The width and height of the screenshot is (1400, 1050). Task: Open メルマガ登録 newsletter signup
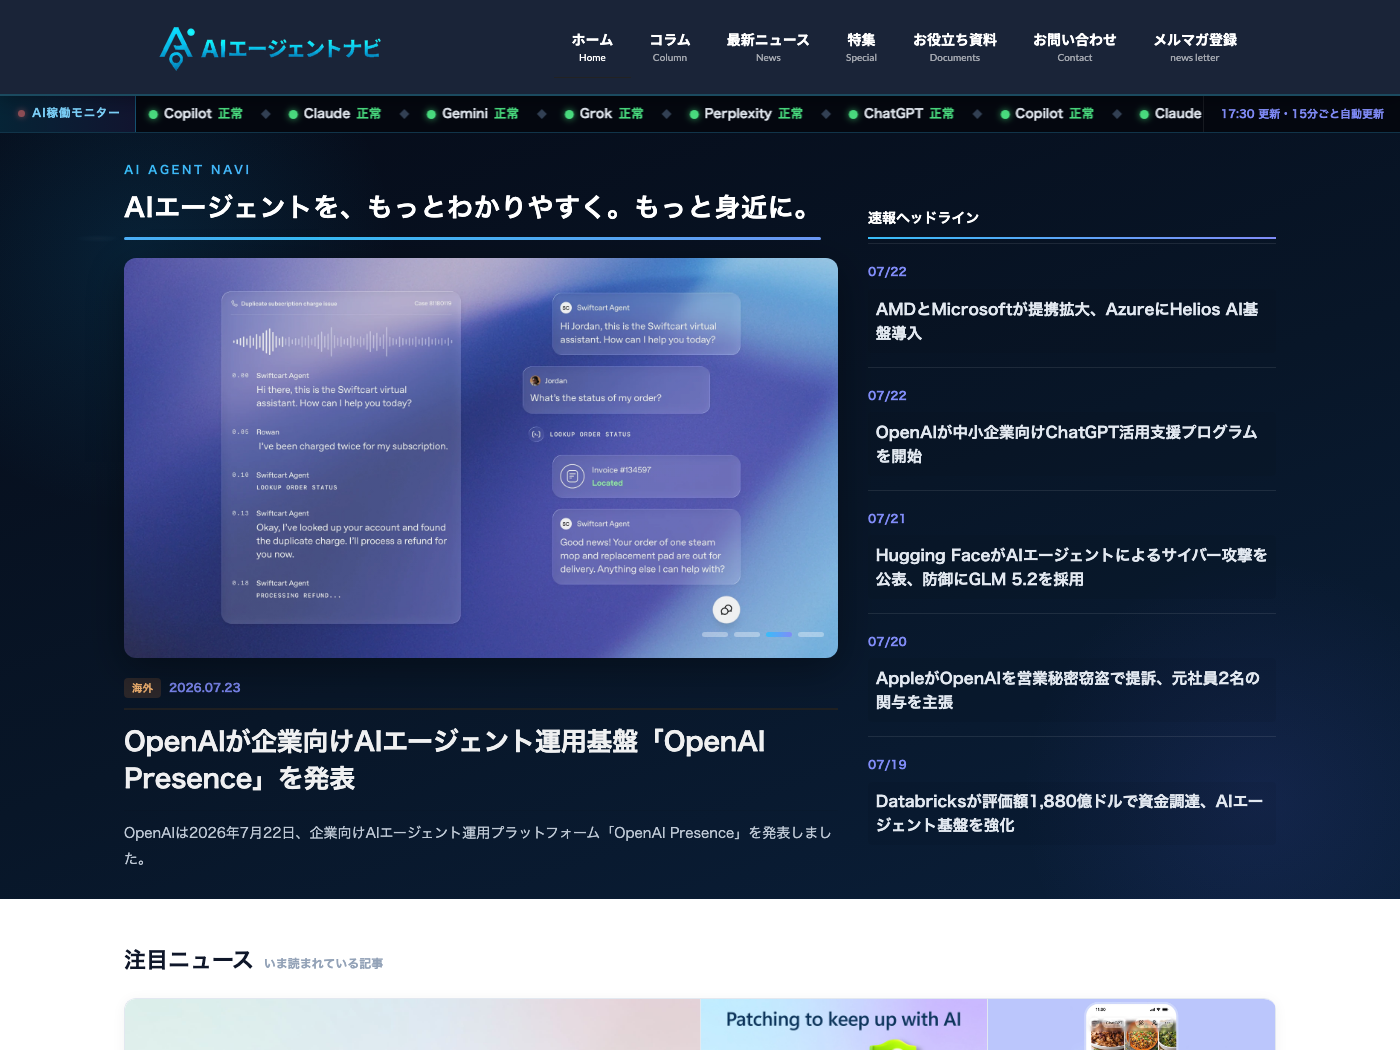[x=1195, y=47]
